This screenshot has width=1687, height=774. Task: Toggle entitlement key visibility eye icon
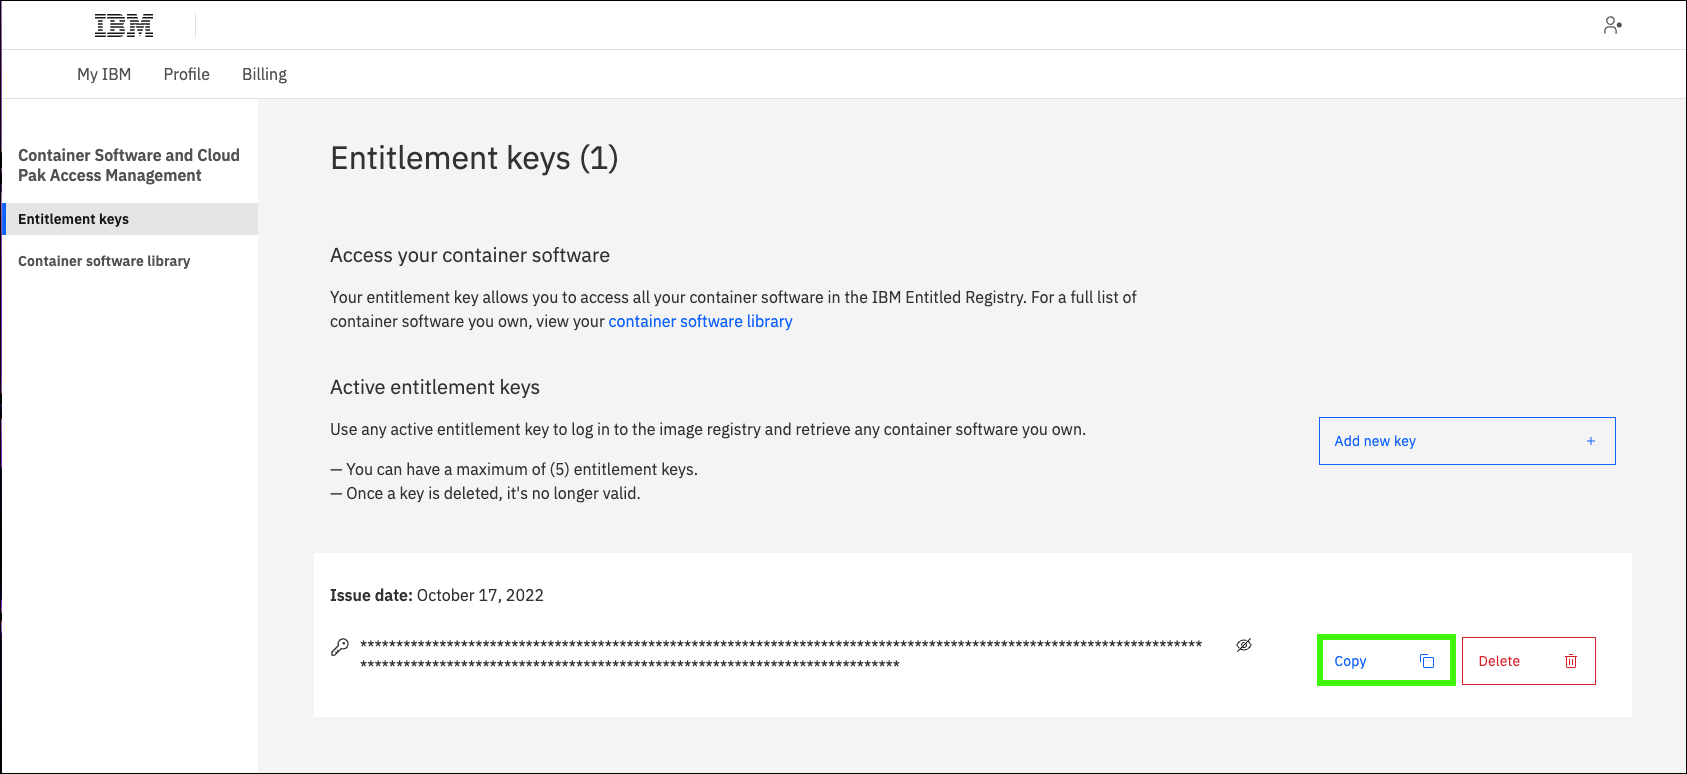1244,645
